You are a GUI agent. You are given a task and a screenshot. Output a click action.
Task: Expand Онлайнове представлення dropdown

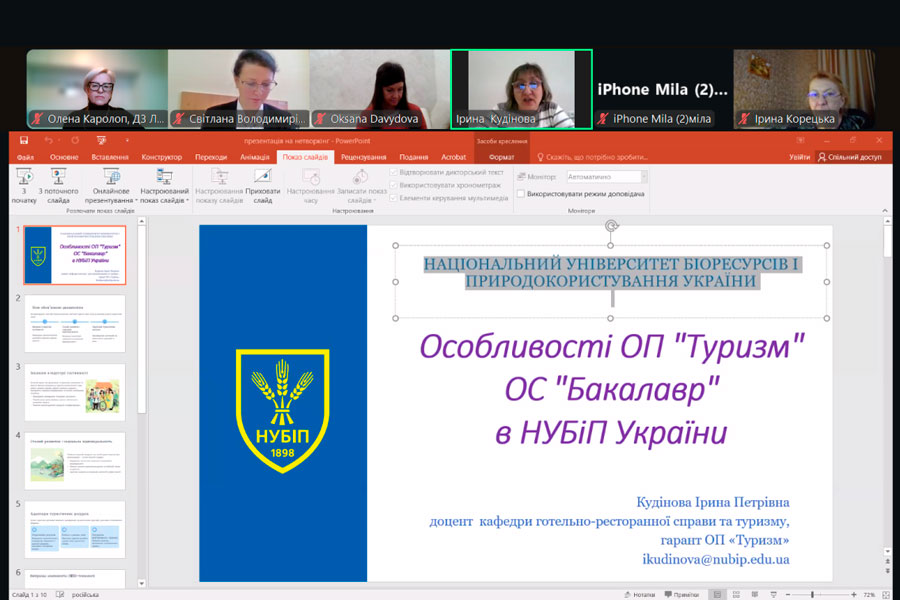pyautogui.click(x=111, y=196)
